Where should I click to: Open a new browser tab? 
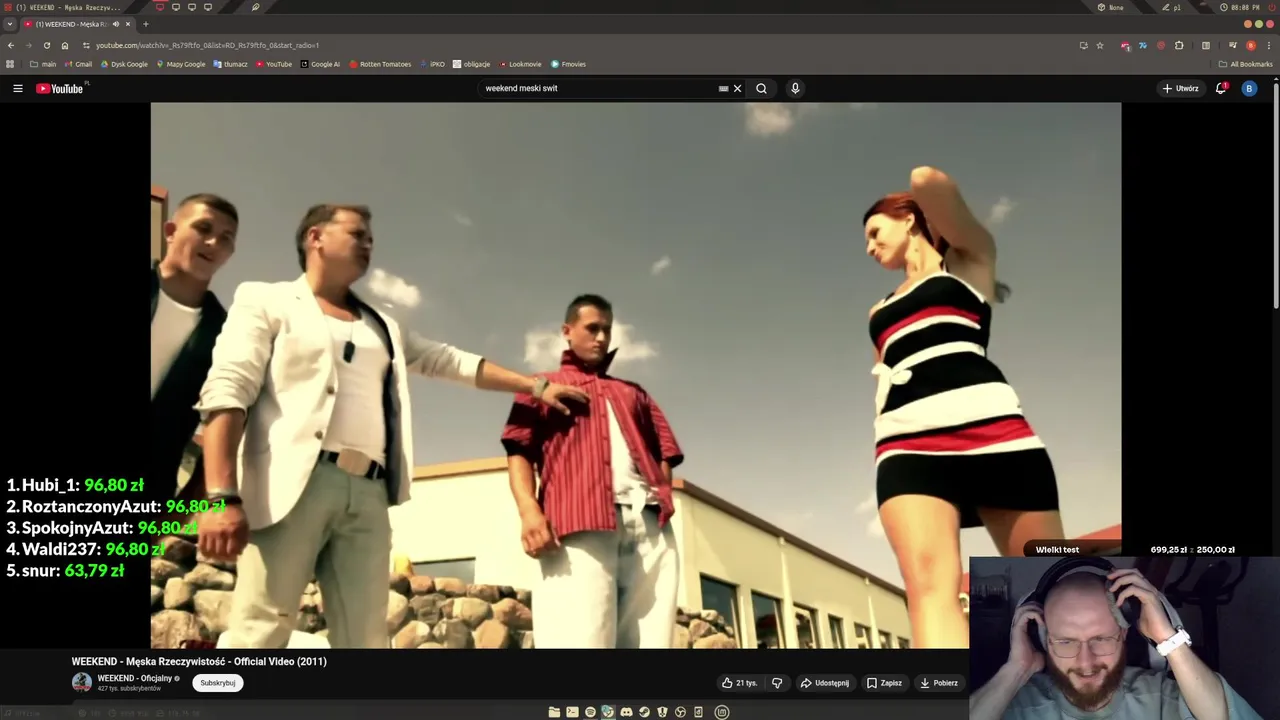(x=145, y=24)
